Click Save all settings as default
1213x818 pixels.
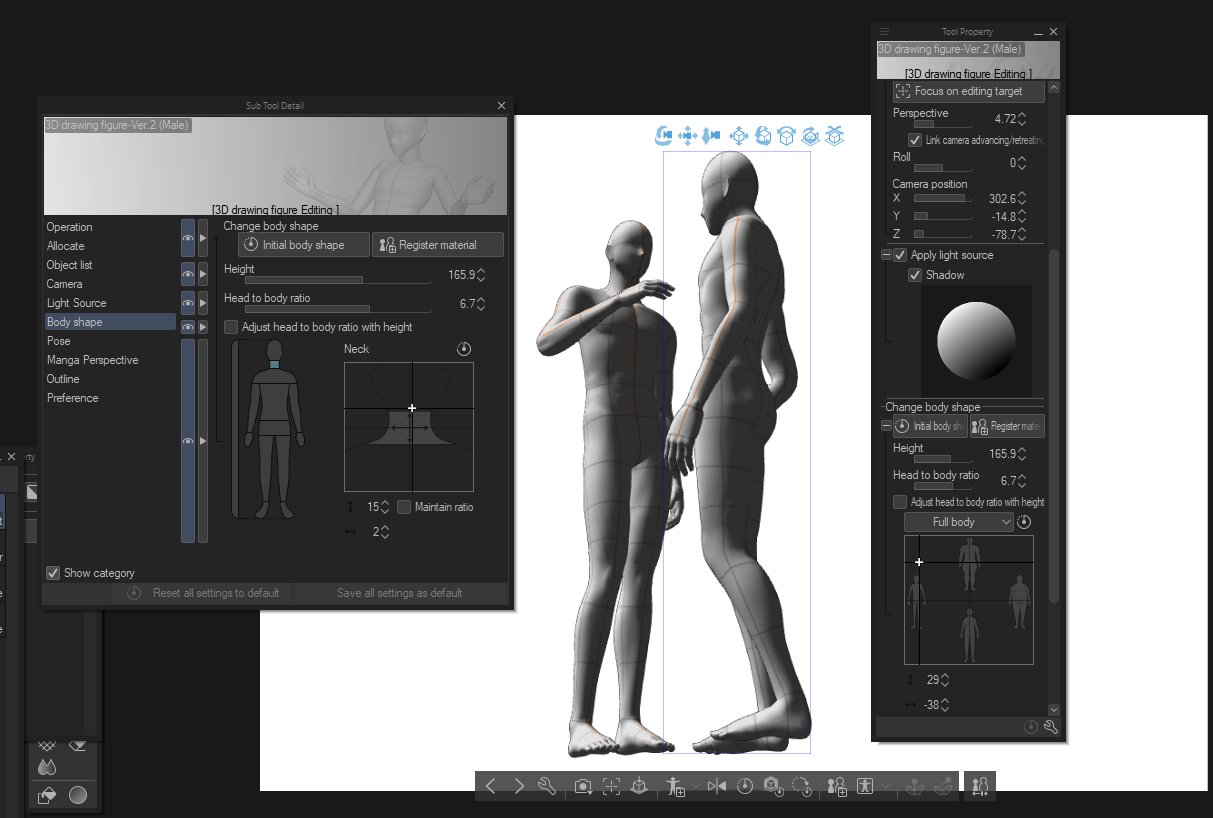tap(400, 593)
